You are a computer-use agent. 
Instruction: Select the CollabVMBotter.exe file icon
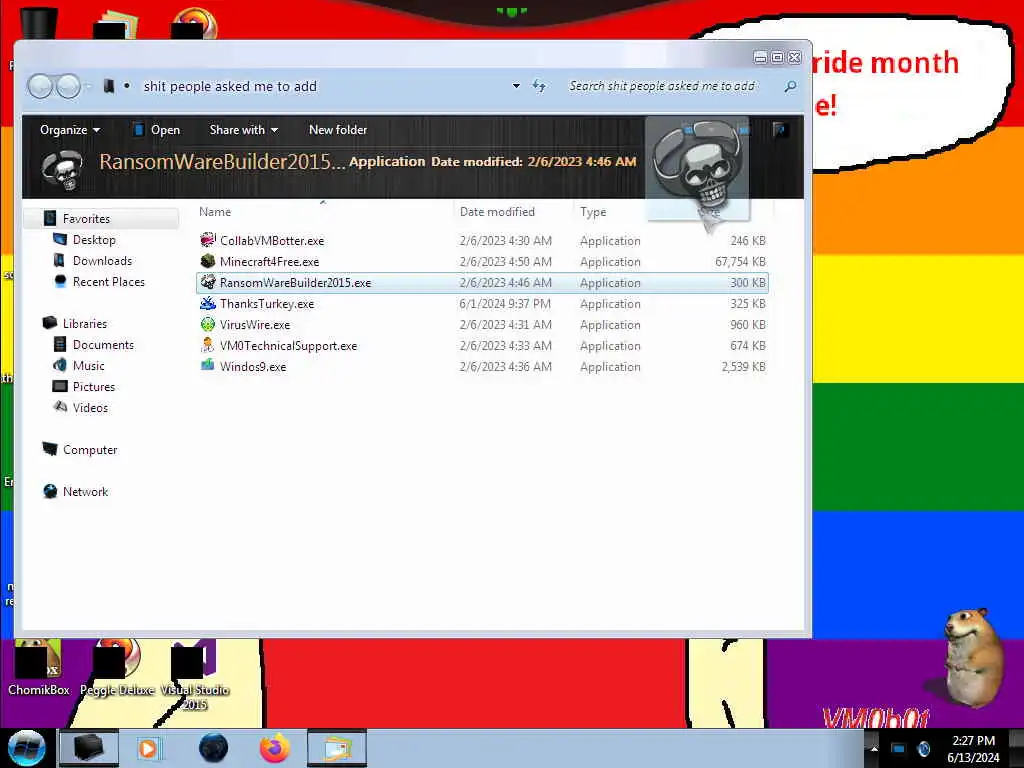(208, 240)
